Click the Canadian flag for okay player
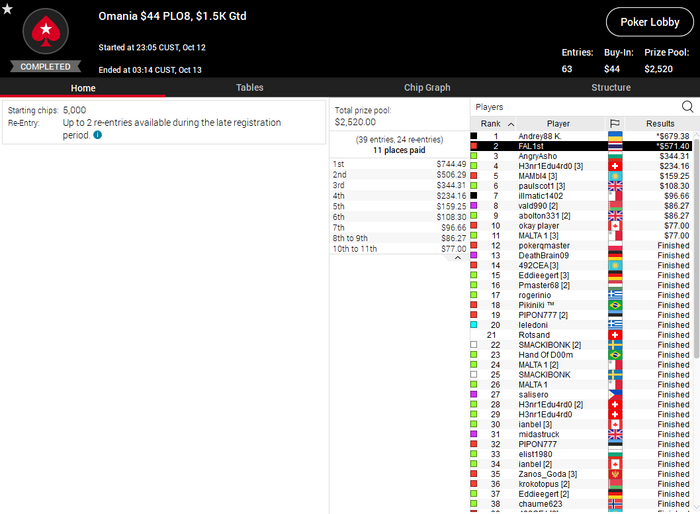This screenshot has width=700, height=514. click(615, 226)
